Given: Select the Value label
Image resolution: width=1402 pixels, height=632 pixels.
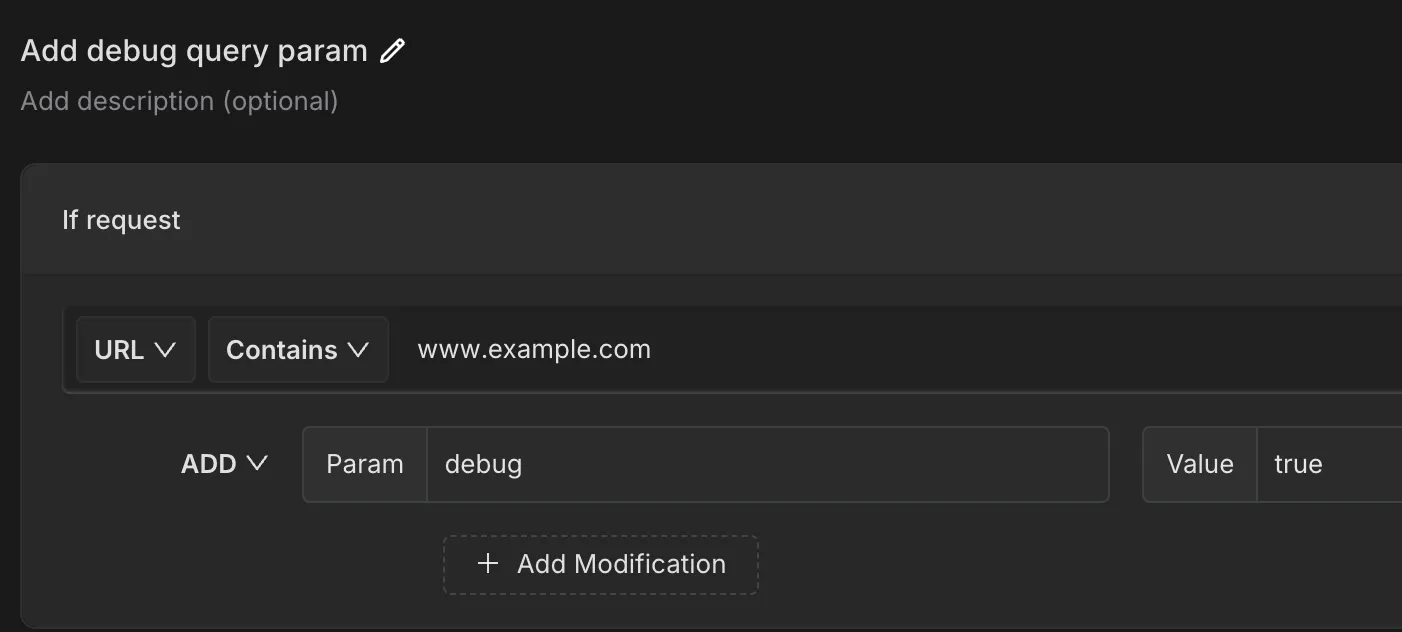Looking at the screenshot, I should coord(1199,463).
